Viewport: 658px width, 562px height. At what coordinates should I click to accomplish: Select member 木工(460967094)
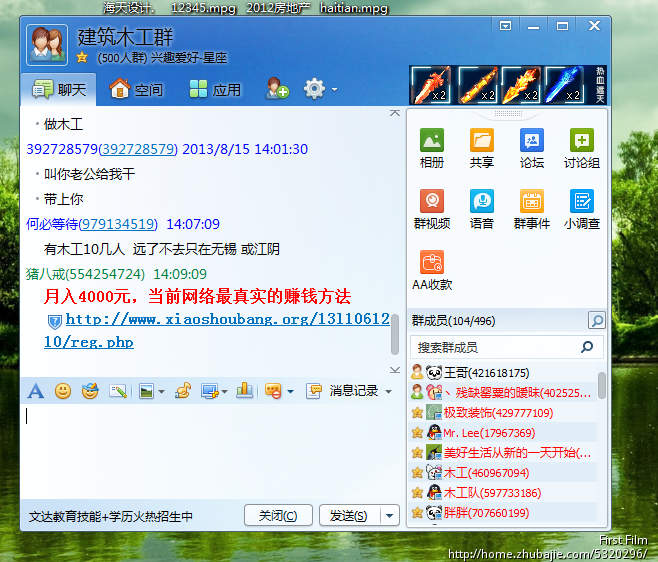pyautogui.click(x=503, y=473)
